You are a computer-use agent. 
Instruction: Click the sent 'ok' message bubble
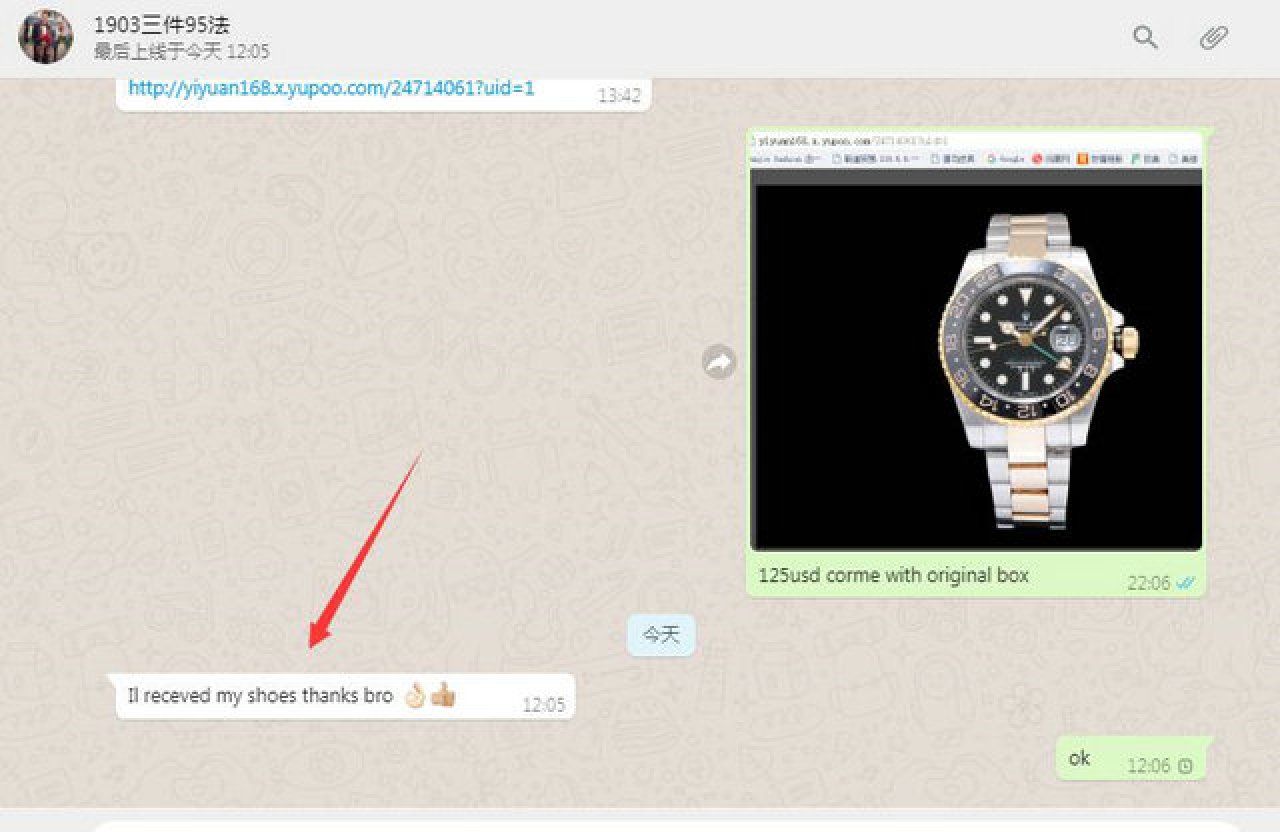pos(1080,759)
